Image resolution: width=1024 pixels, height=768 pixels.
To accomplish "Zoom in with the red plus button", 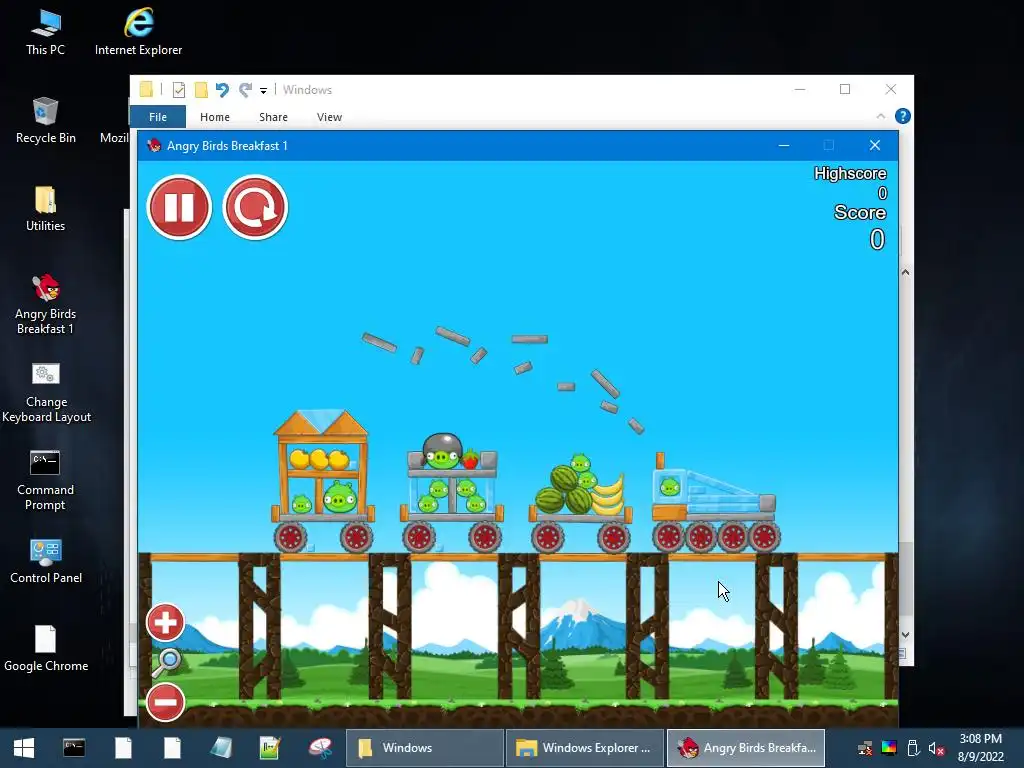I will [165, 622].
